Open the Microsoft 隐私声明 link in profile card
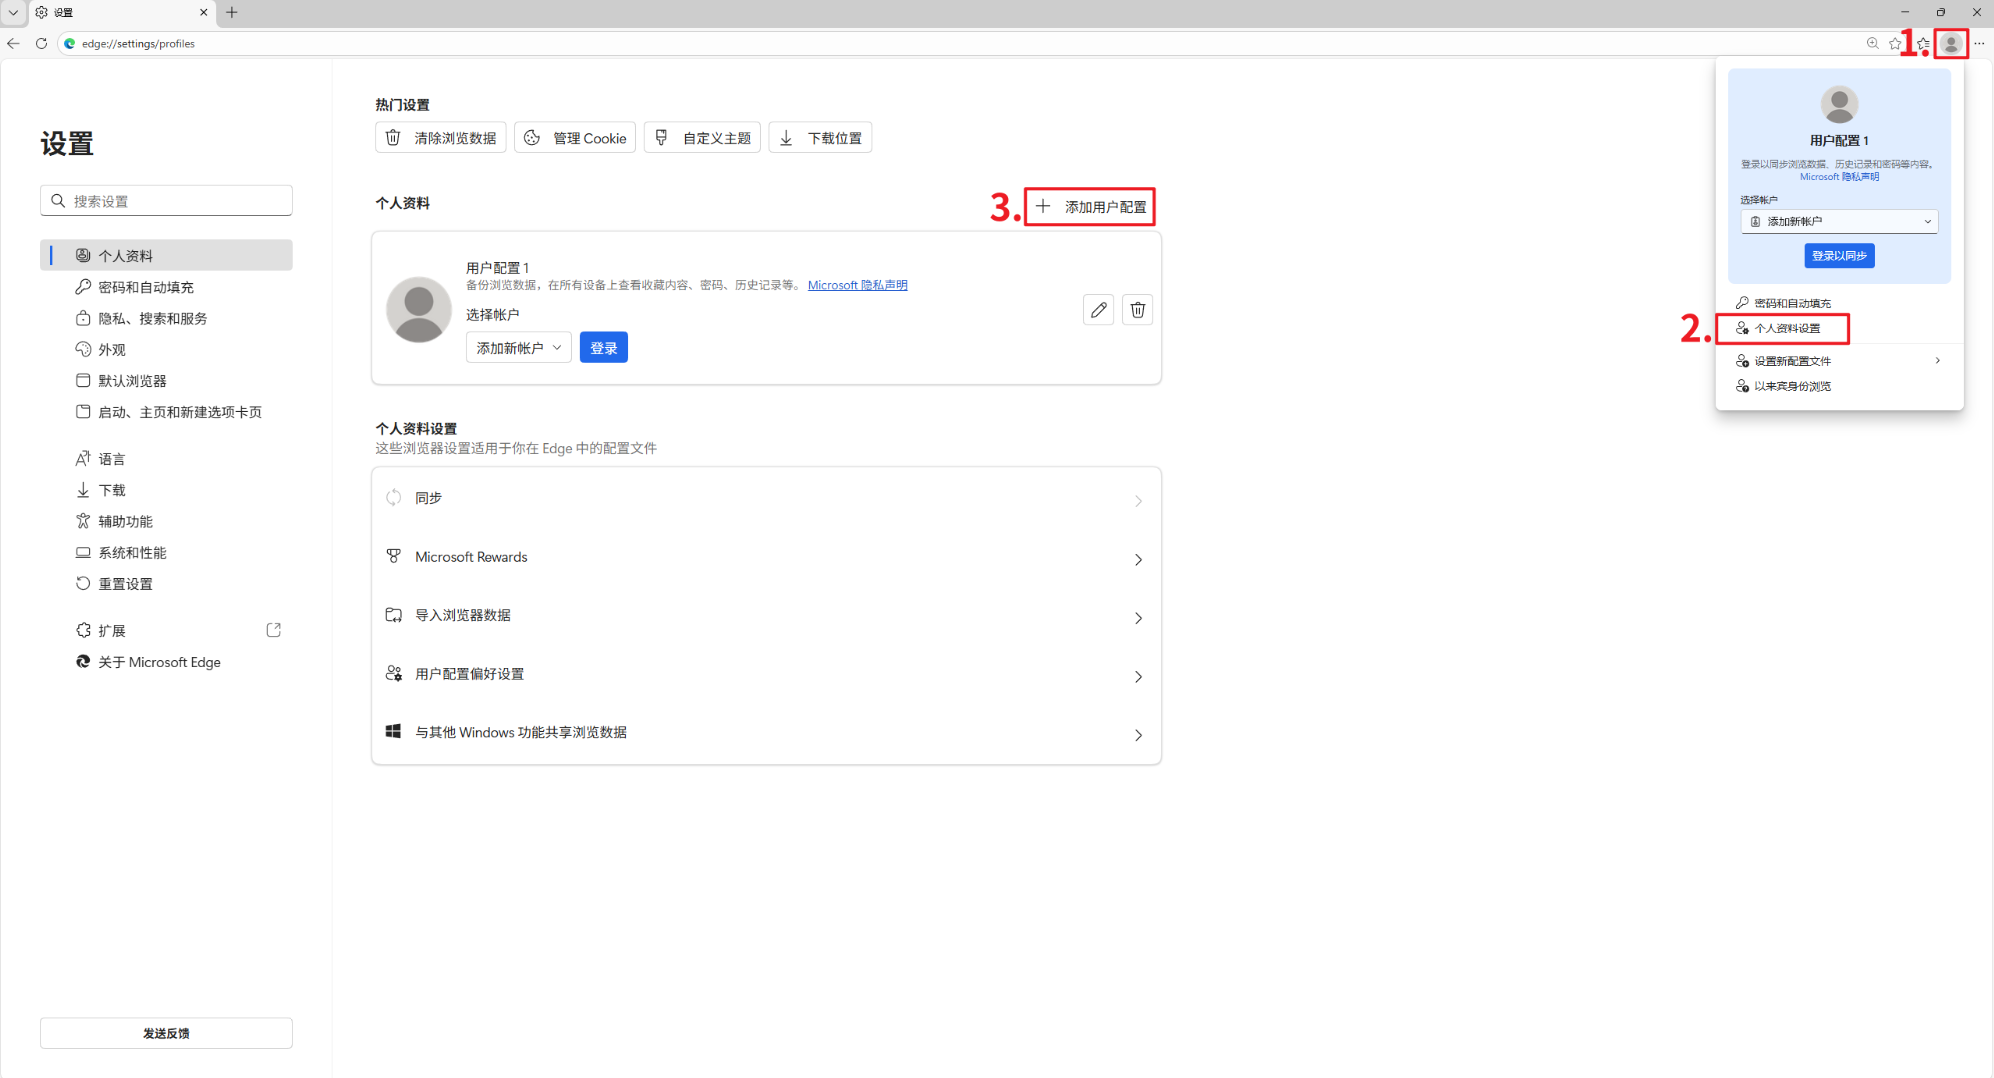This screenshot has height=1078, width=1994. coord(857,285)
